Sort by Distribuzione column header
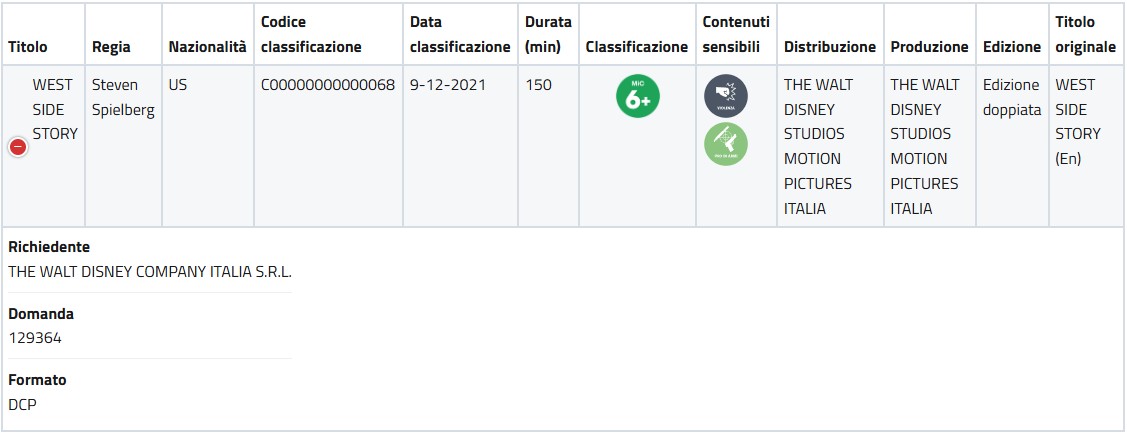The width and height of the screenshot is (1127, 434). pyautogui.click(x=830, y=47)
